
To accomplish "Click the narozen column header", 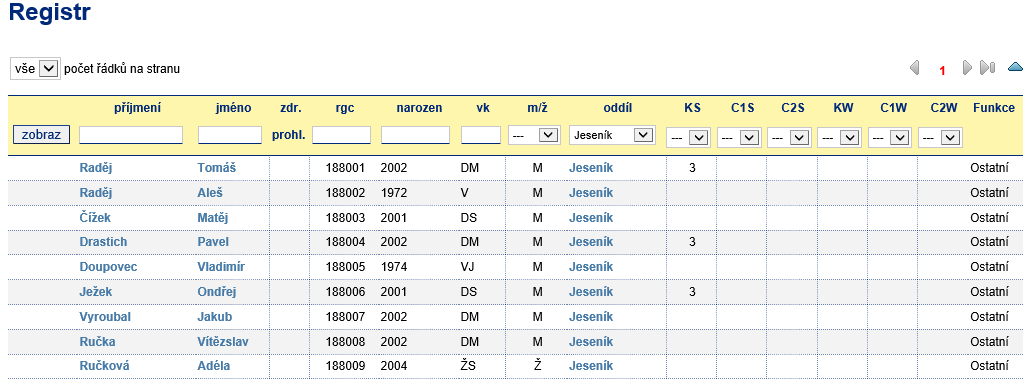I will coord(419,108).
